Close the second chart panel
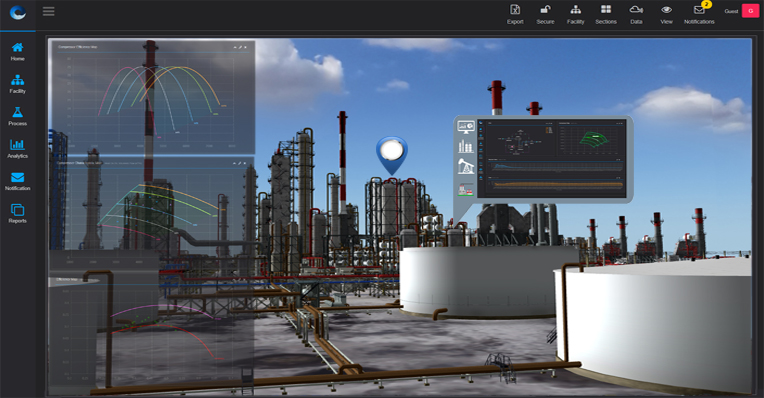This screenshot has height=398, width=764. pyautogui.click(x=245, y=163)
